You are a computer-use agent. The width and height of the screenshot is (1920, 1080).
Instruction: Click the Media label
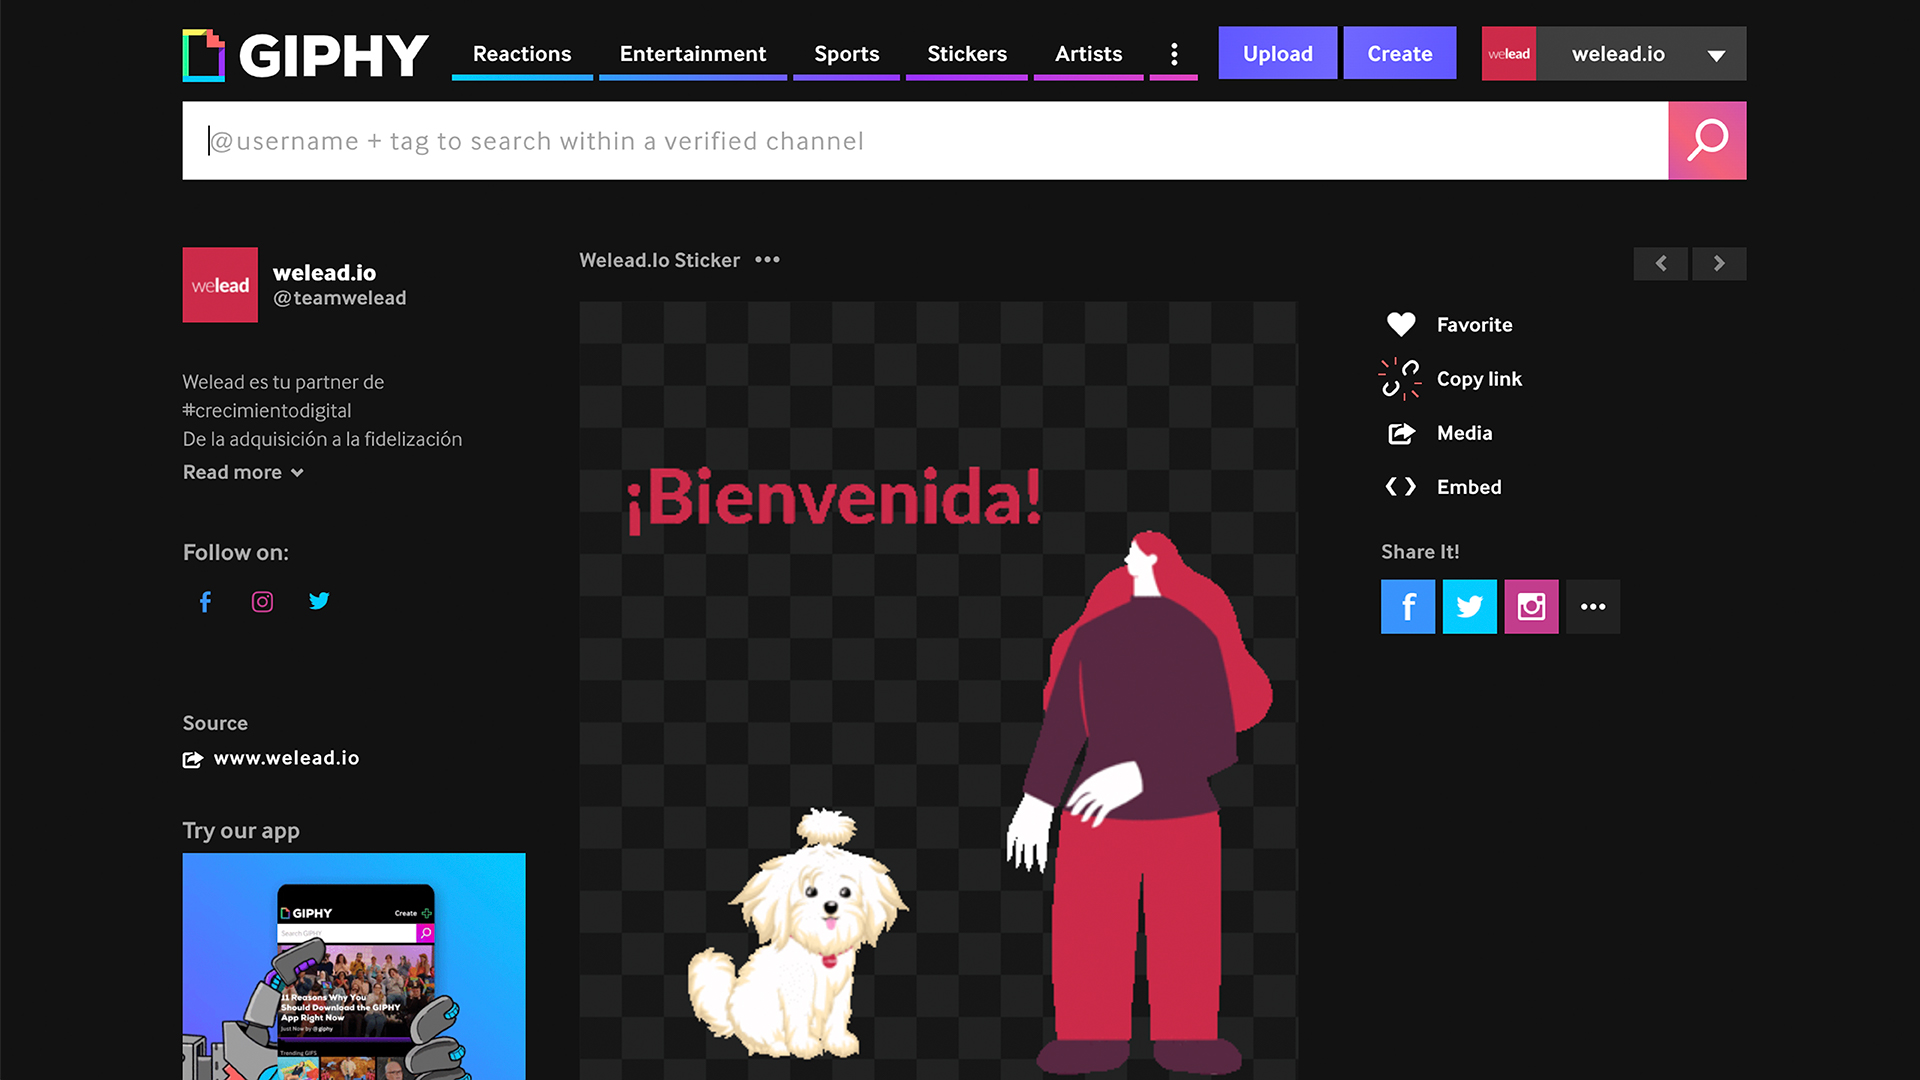click(1464, 433)
